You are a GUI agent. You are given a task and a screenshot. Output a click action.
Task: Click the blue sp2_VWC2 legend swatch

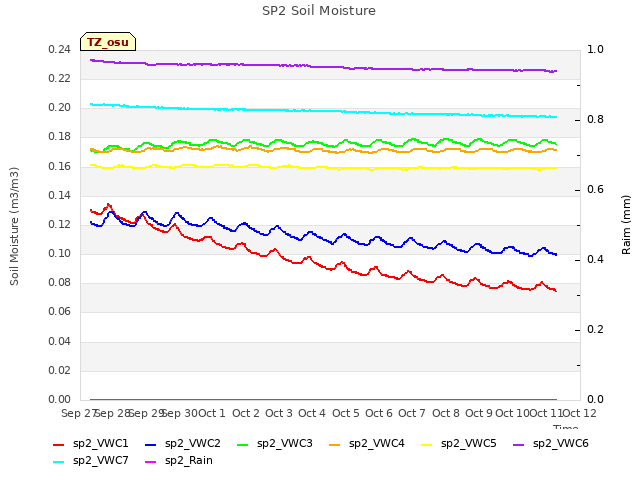click(x=151, y=444)
